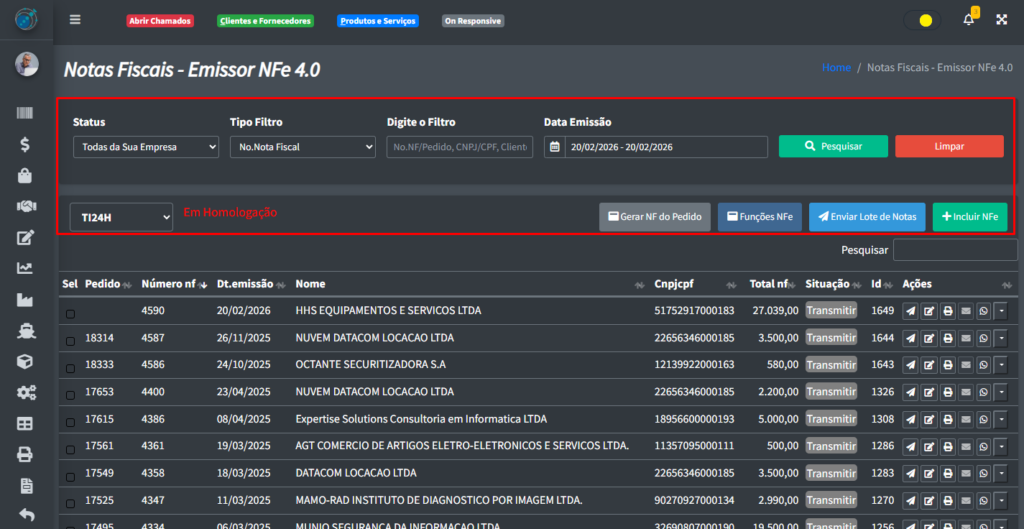Click the hamburger menu icon

click(75, 20)
